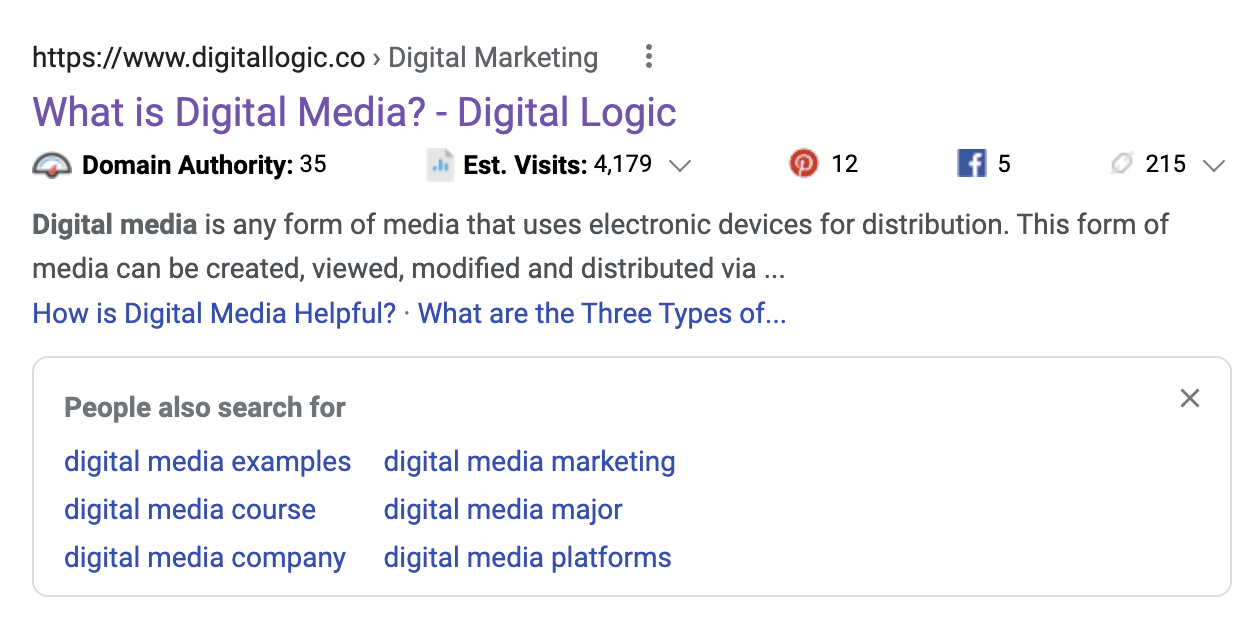Screen dimensions: 1256x622
Task: Open the Digital Marketing breadcrumb link
Action: pos(491,57)
